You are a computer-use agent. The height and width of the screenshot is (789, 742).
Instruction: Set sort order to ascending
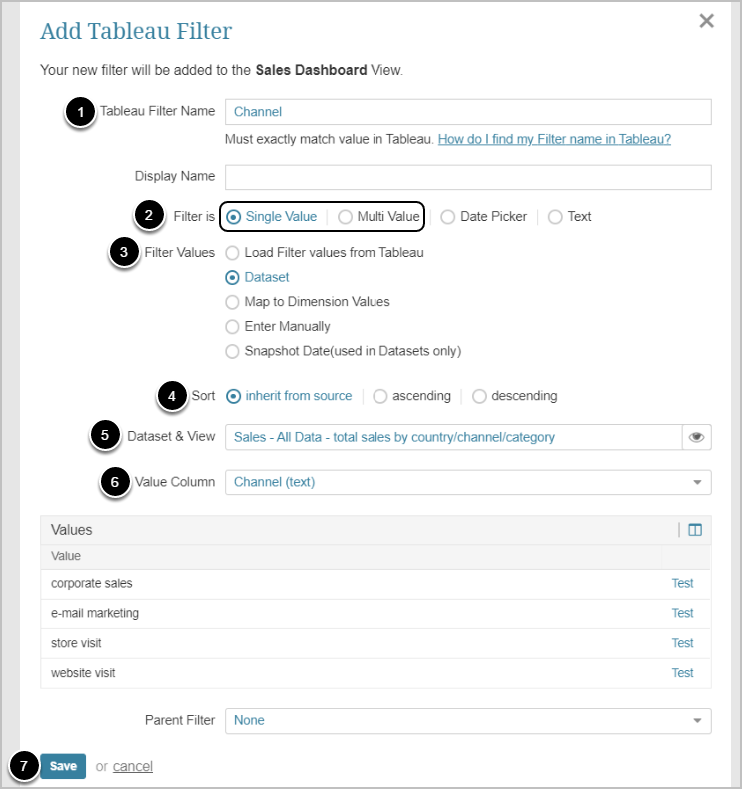[380, 396]
